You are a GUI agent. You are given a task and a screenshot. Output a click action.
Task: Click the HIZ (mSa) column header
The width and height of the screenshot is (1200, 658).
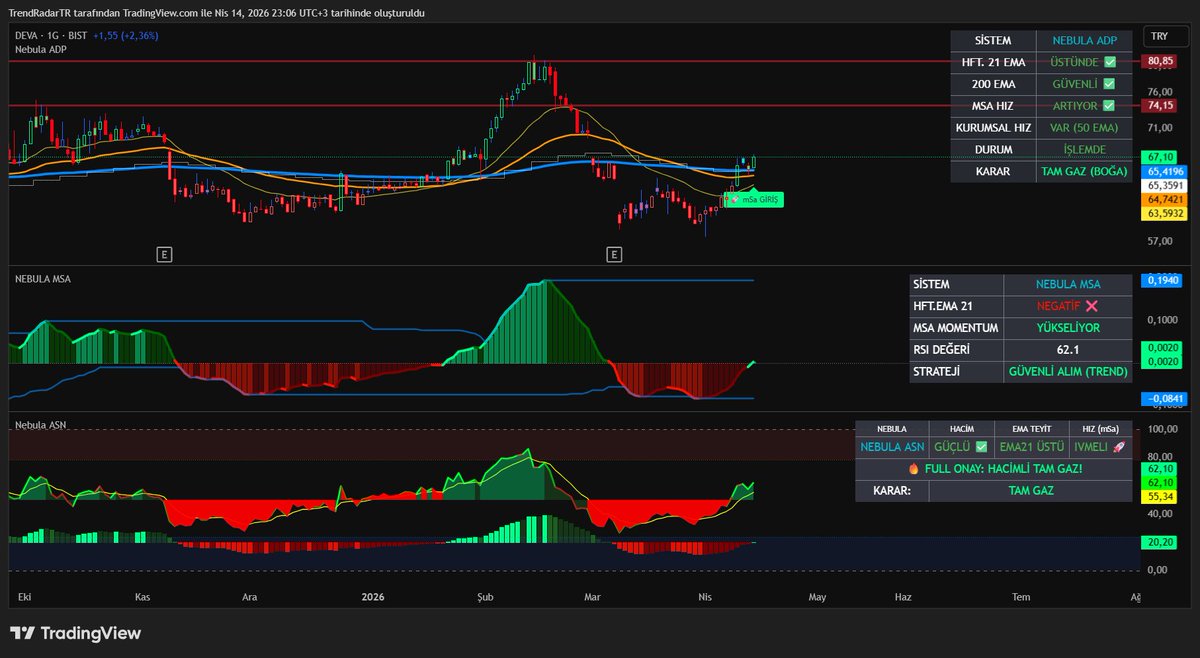click(x=1100, y=428)
